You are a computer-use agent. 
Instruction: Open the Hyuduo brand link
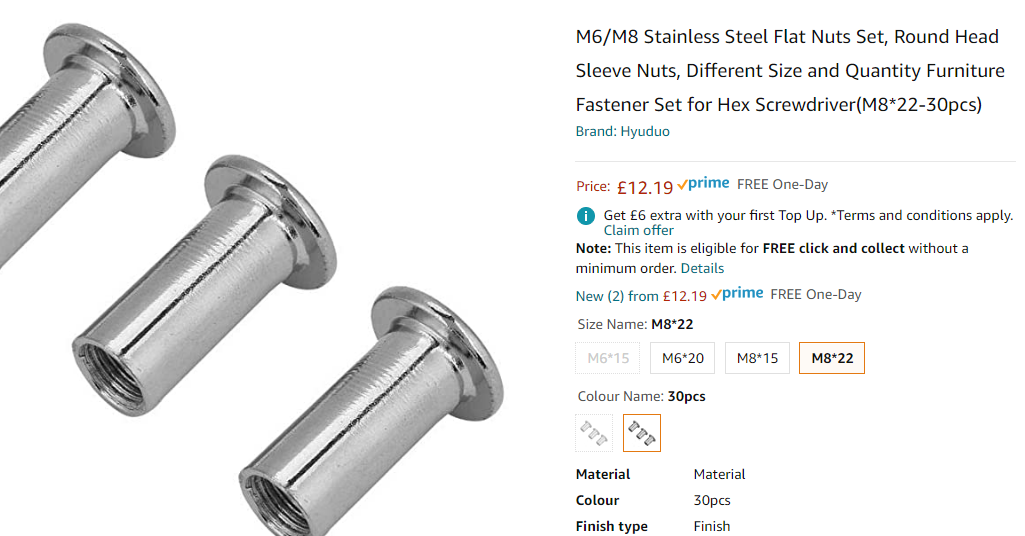point(645,131)
